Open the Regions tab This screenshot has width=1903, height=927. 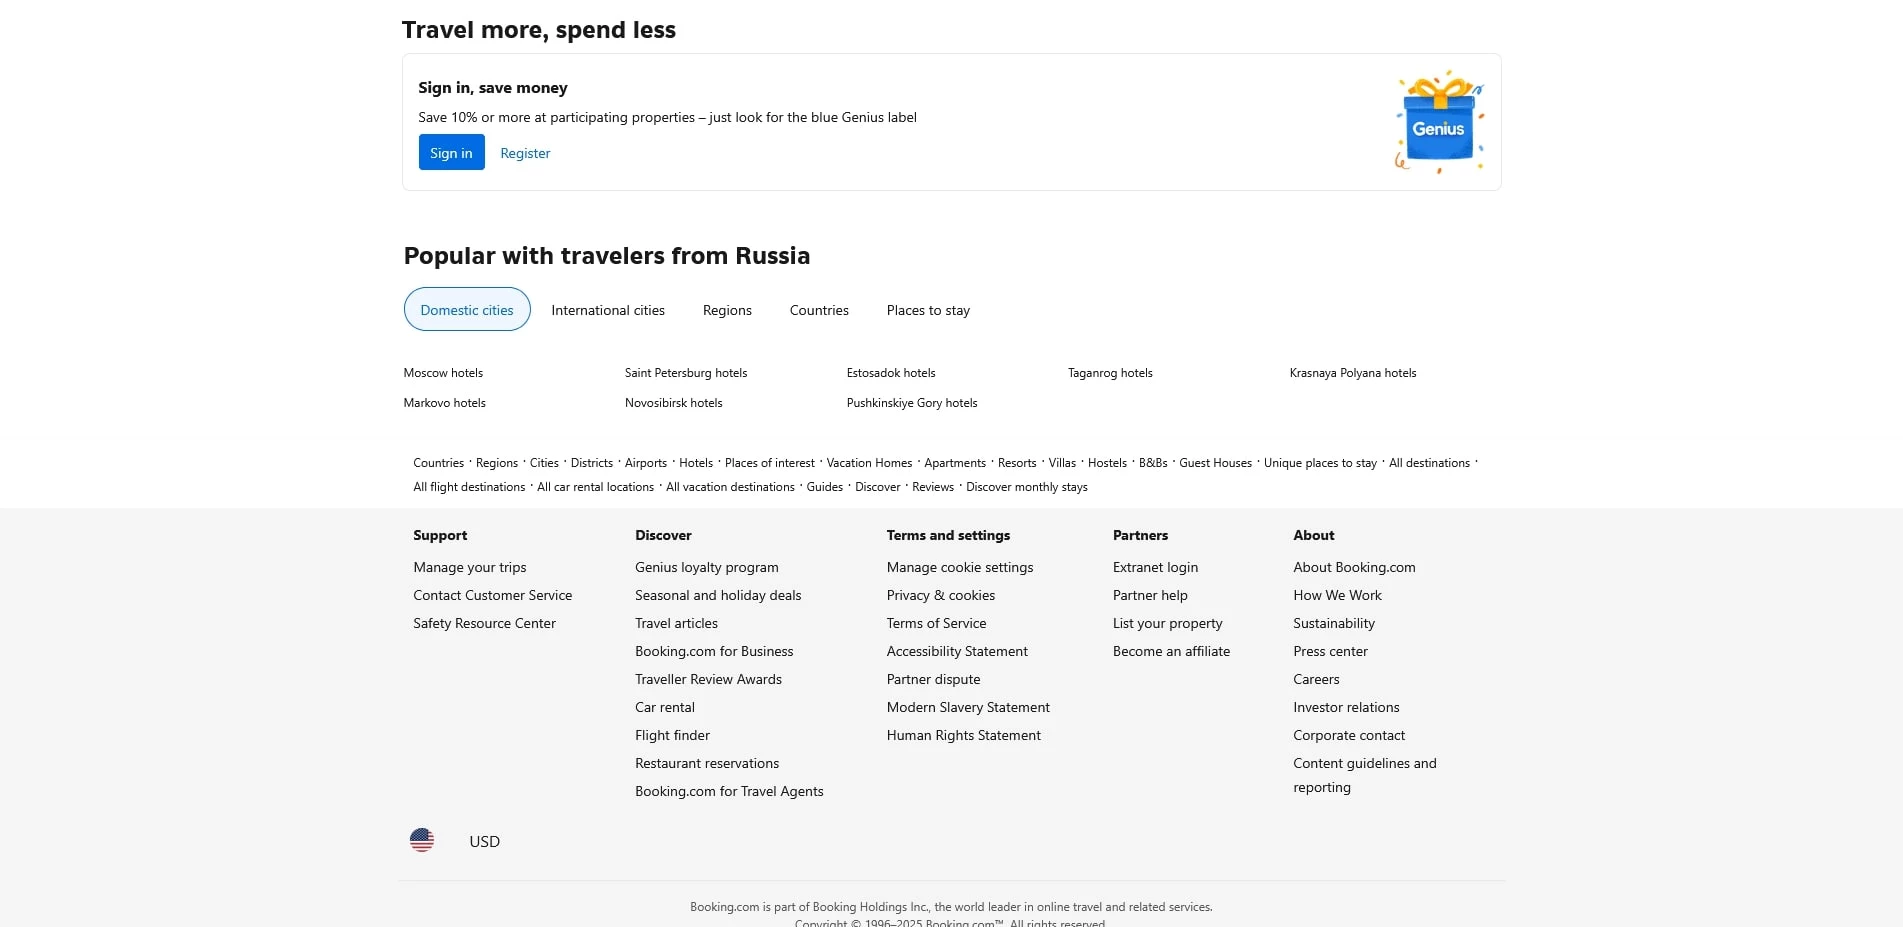(x=727, y=310)
